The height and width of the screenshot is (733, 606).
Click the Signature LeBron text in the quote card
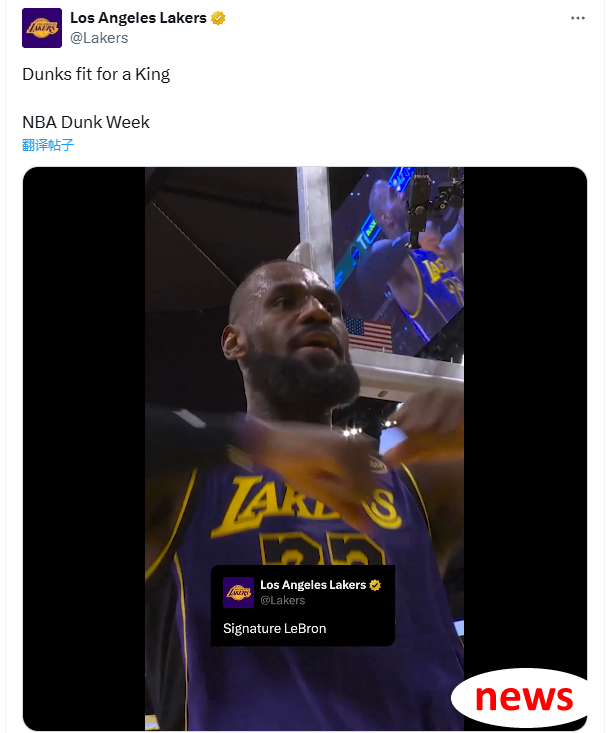274,629
